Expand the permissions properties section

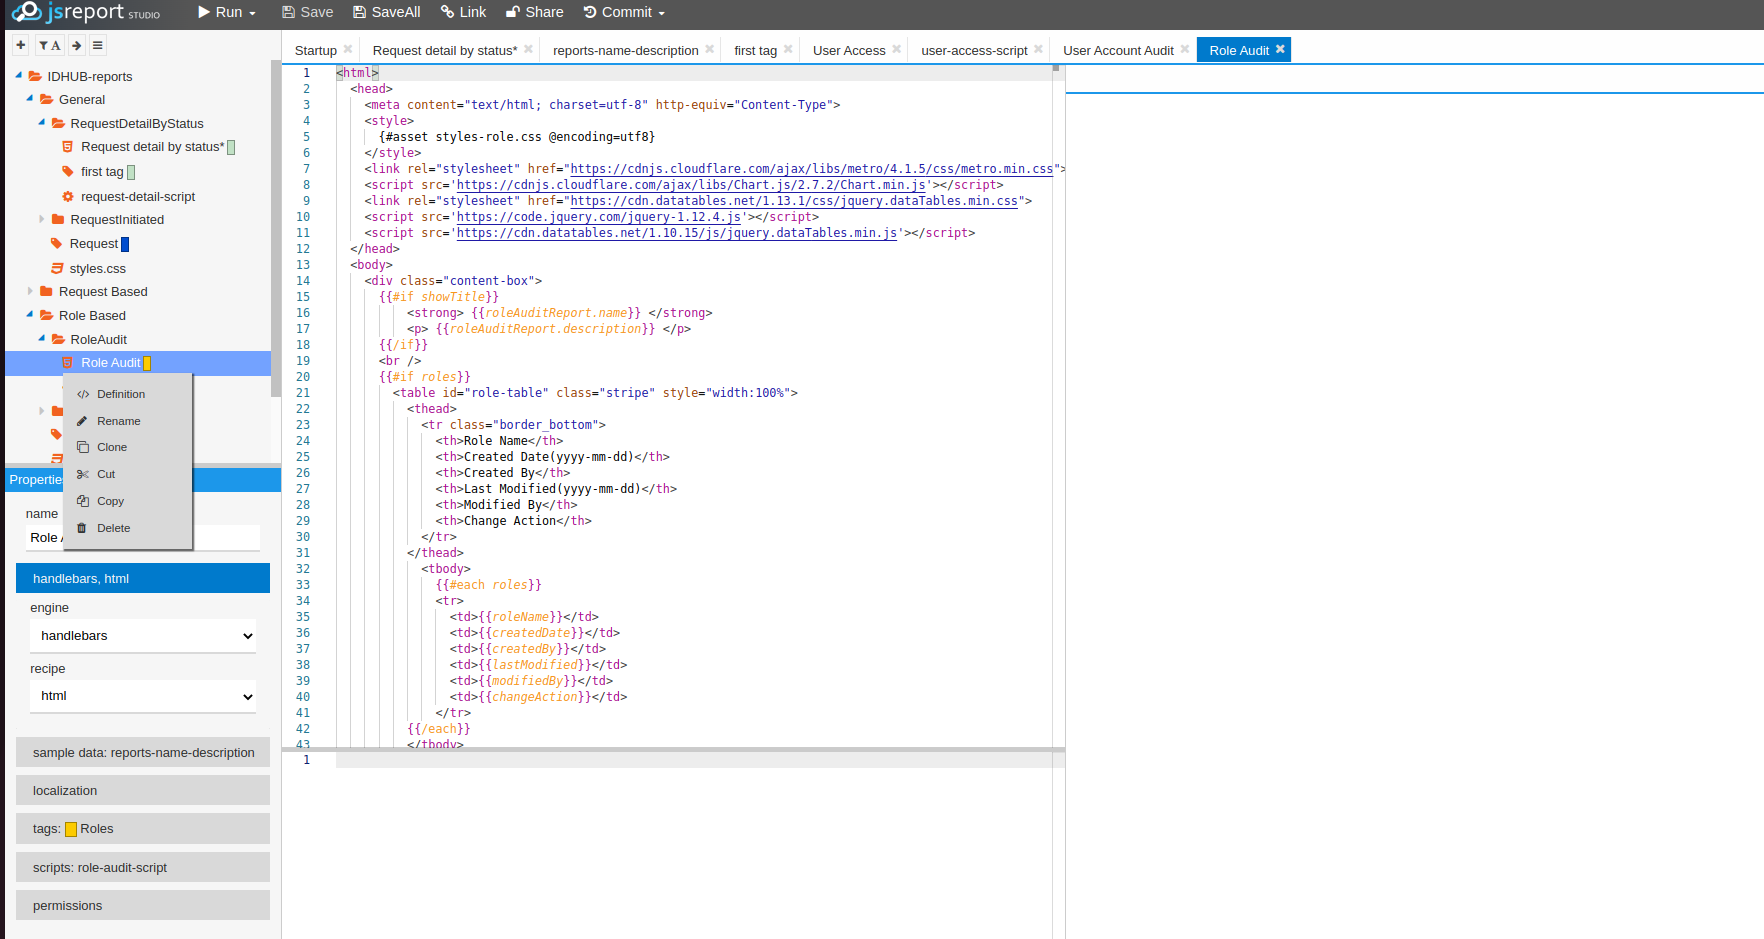(x=143, y=905)
